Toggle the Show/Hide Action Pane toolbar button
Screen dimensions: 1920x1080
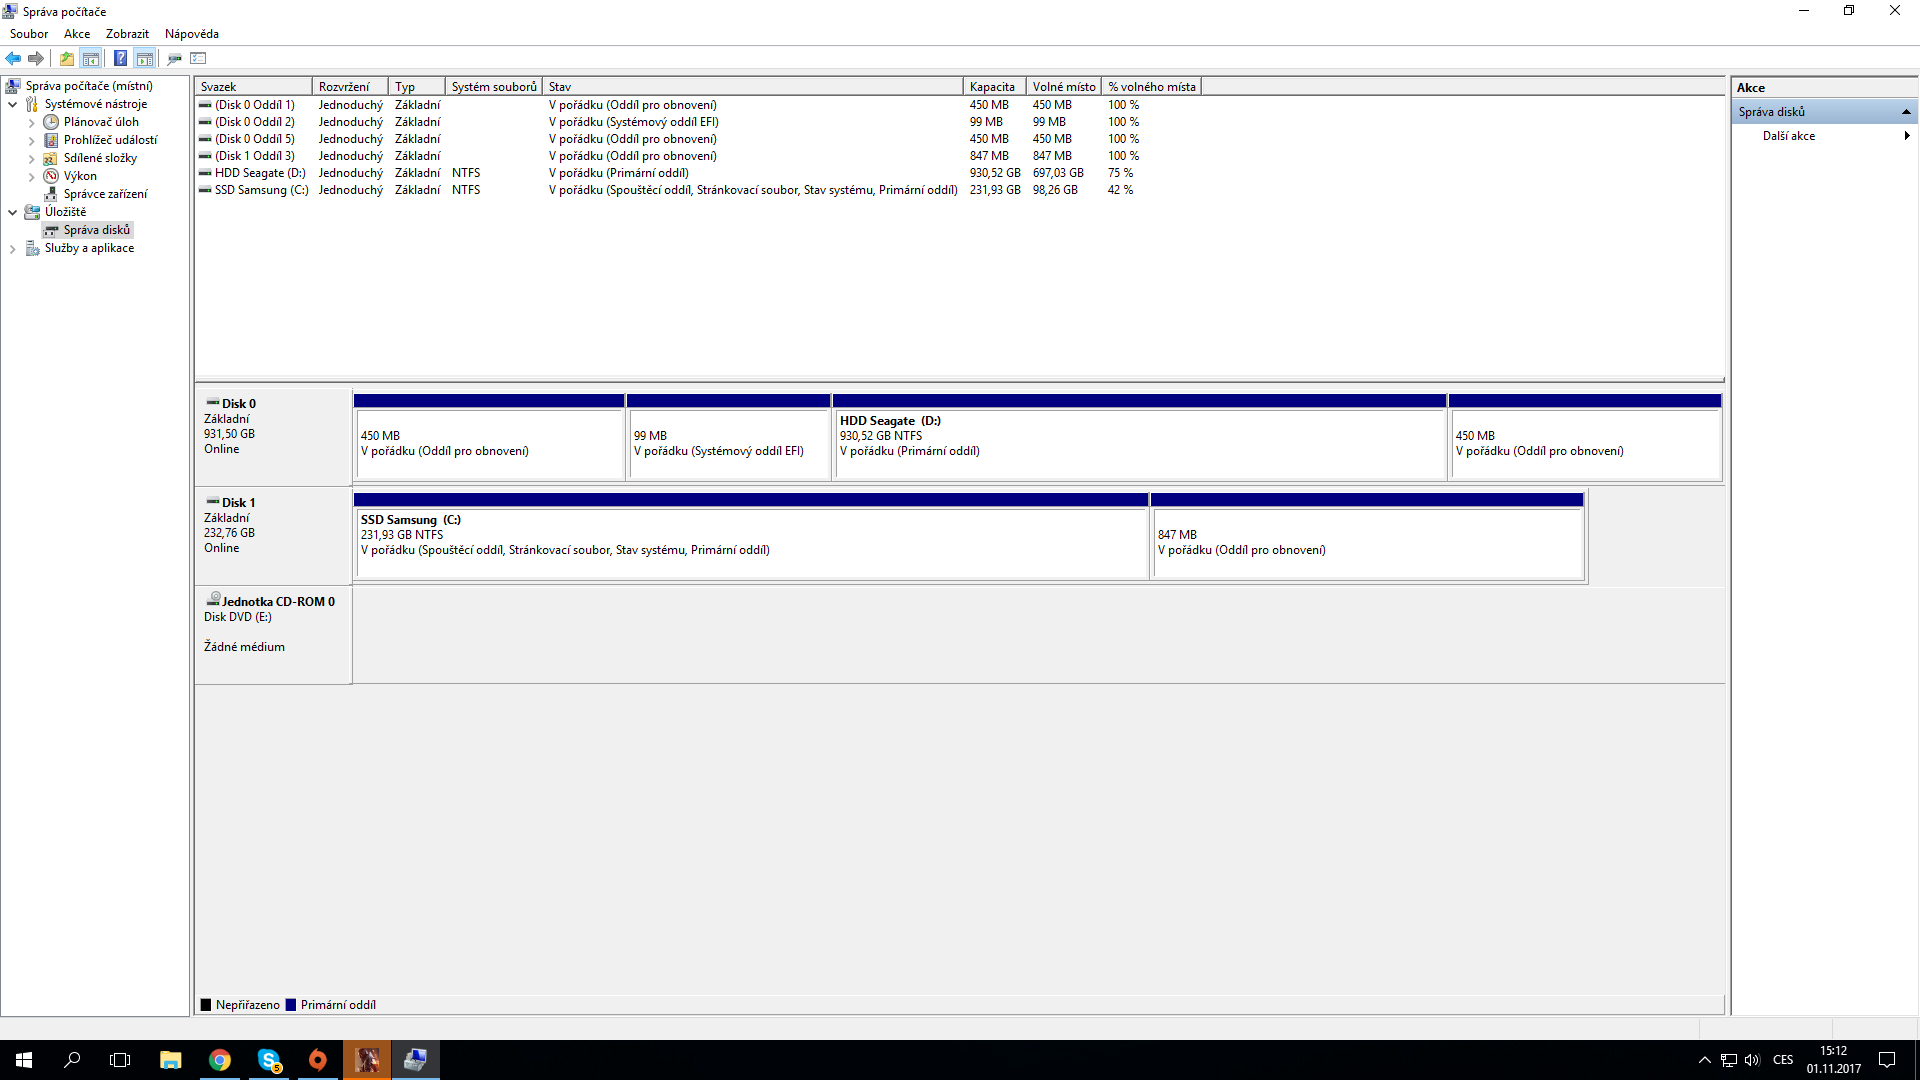145,58
